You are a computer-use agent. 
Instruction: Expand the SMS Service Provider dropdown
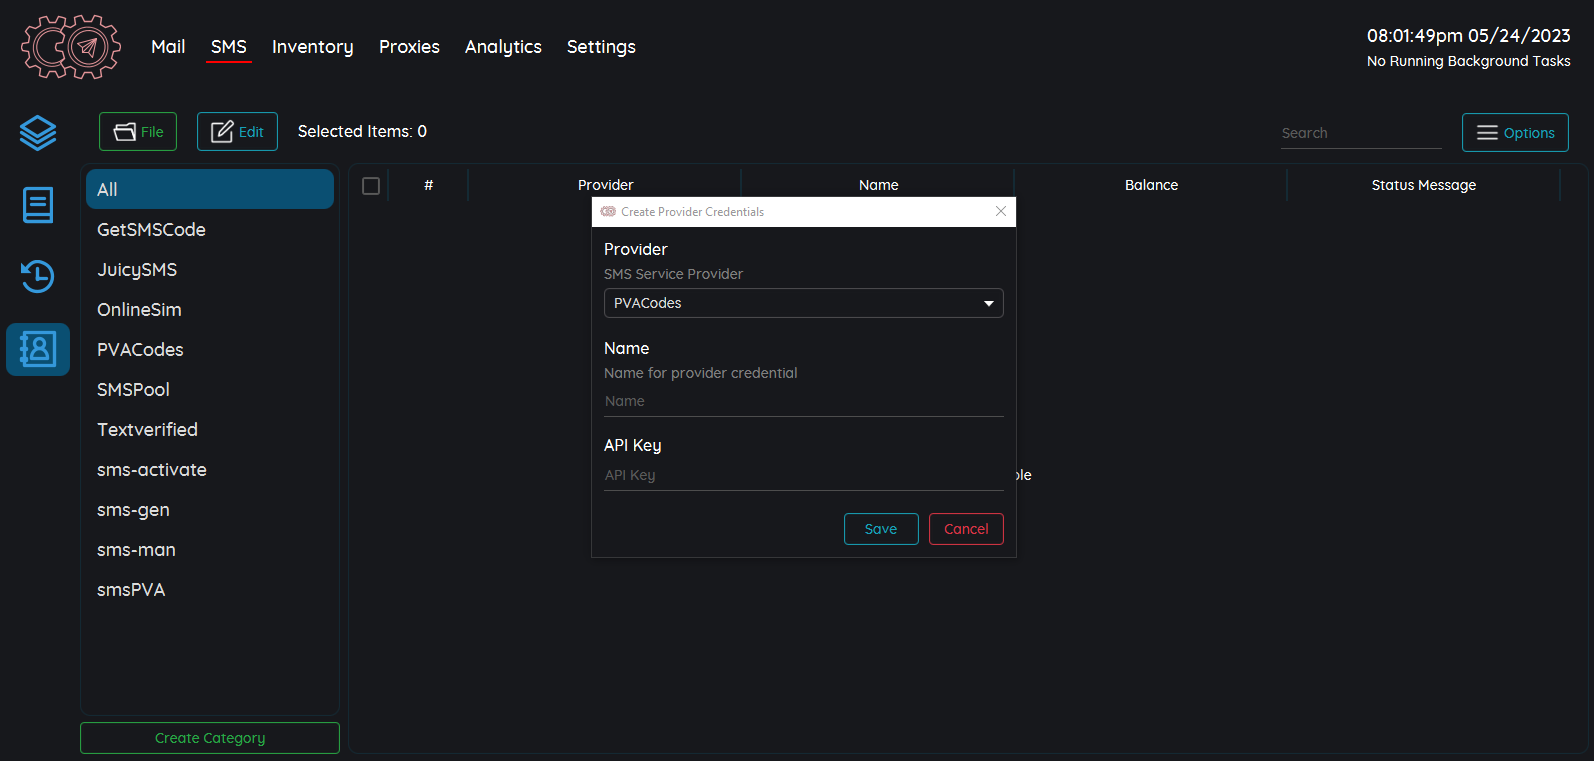804,303
